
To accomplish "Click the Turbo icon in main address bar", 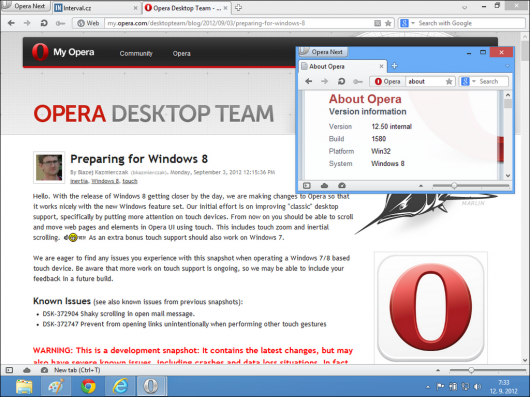I will [x=378, y=23].
